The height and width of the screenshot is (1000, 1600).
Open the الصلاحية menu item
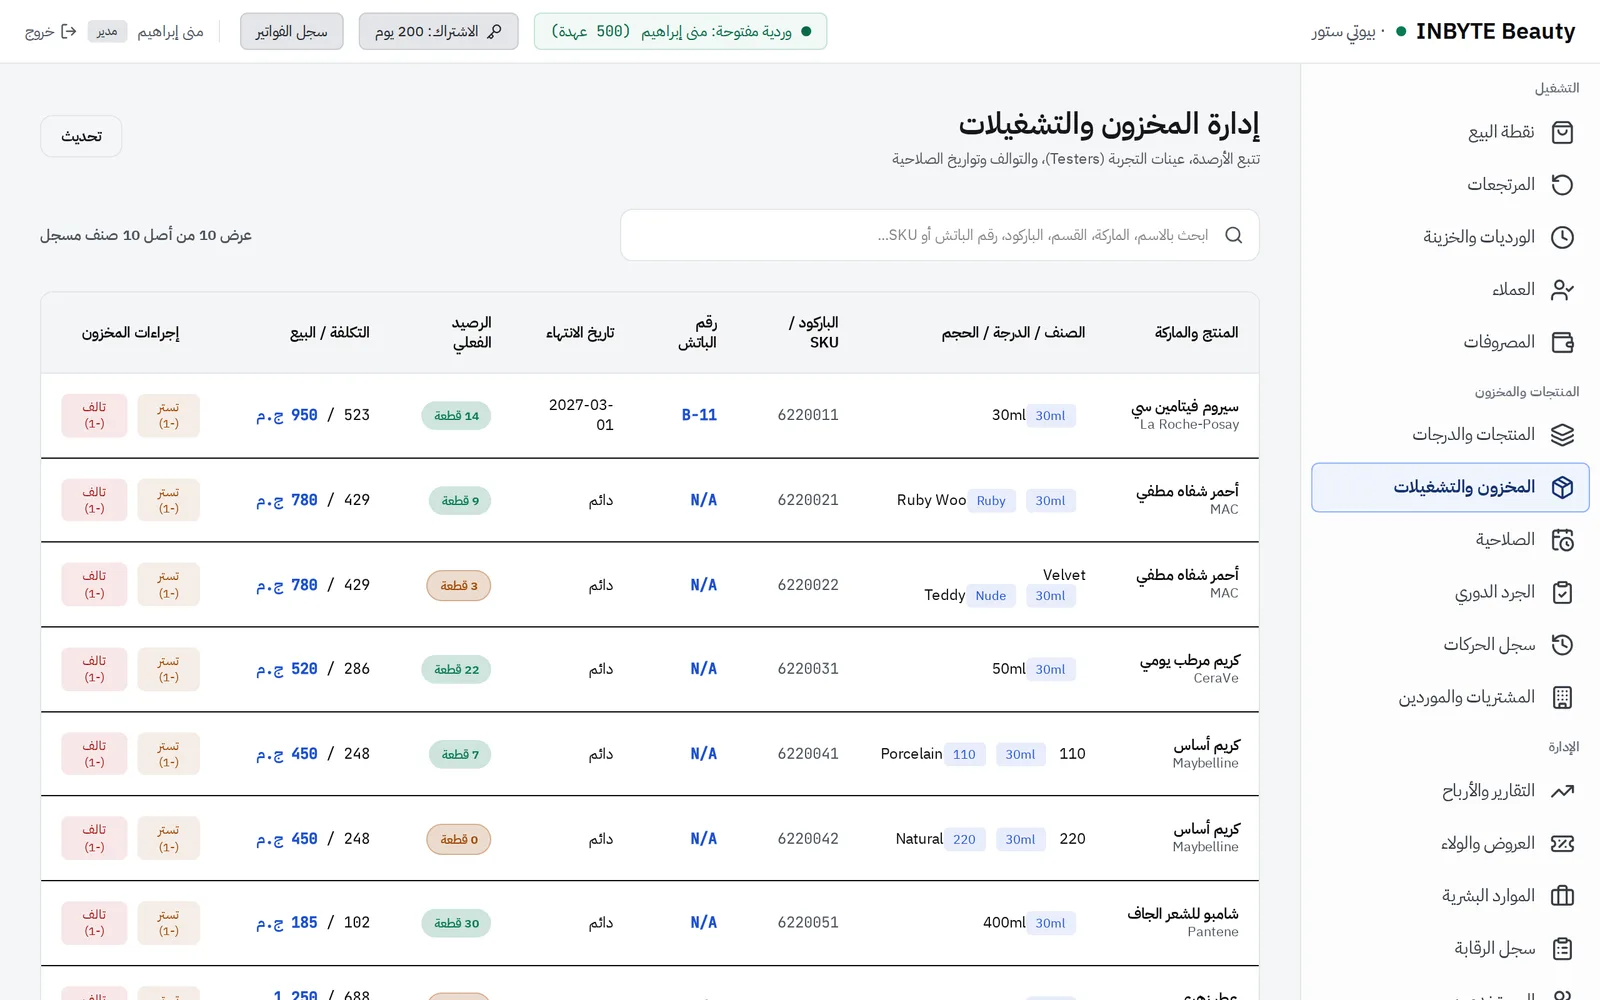tap(1450, 540)
